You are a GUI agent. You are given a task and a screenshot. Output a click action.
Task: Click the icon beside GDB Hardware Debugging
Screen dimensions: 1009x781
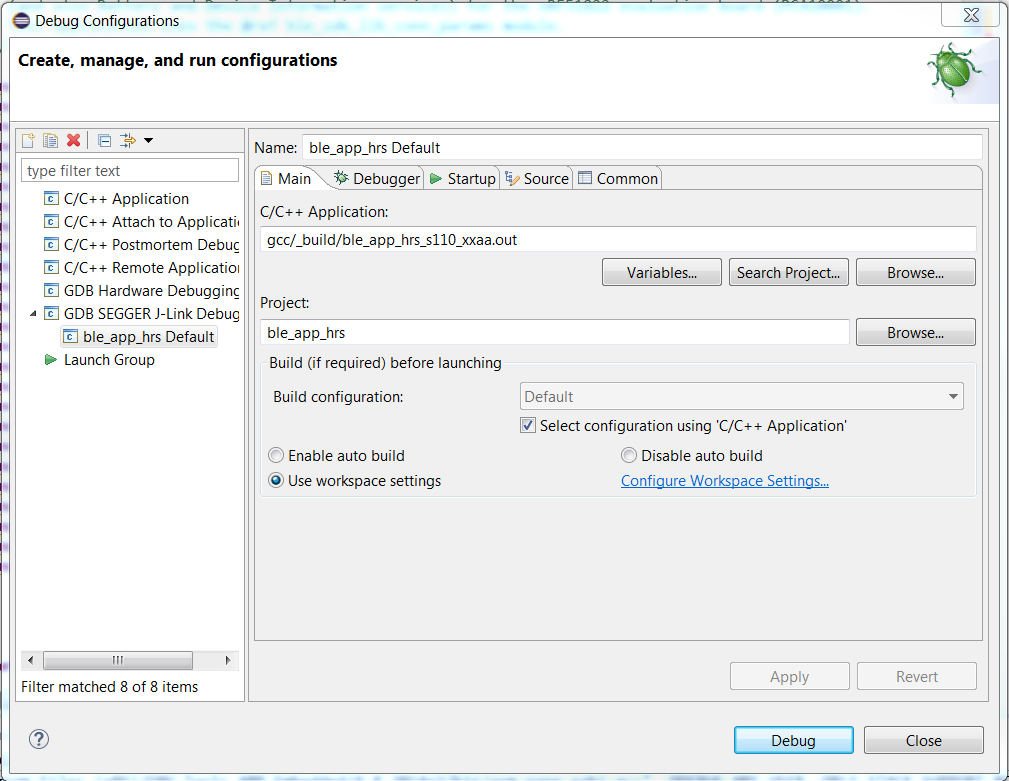(51, 290)
